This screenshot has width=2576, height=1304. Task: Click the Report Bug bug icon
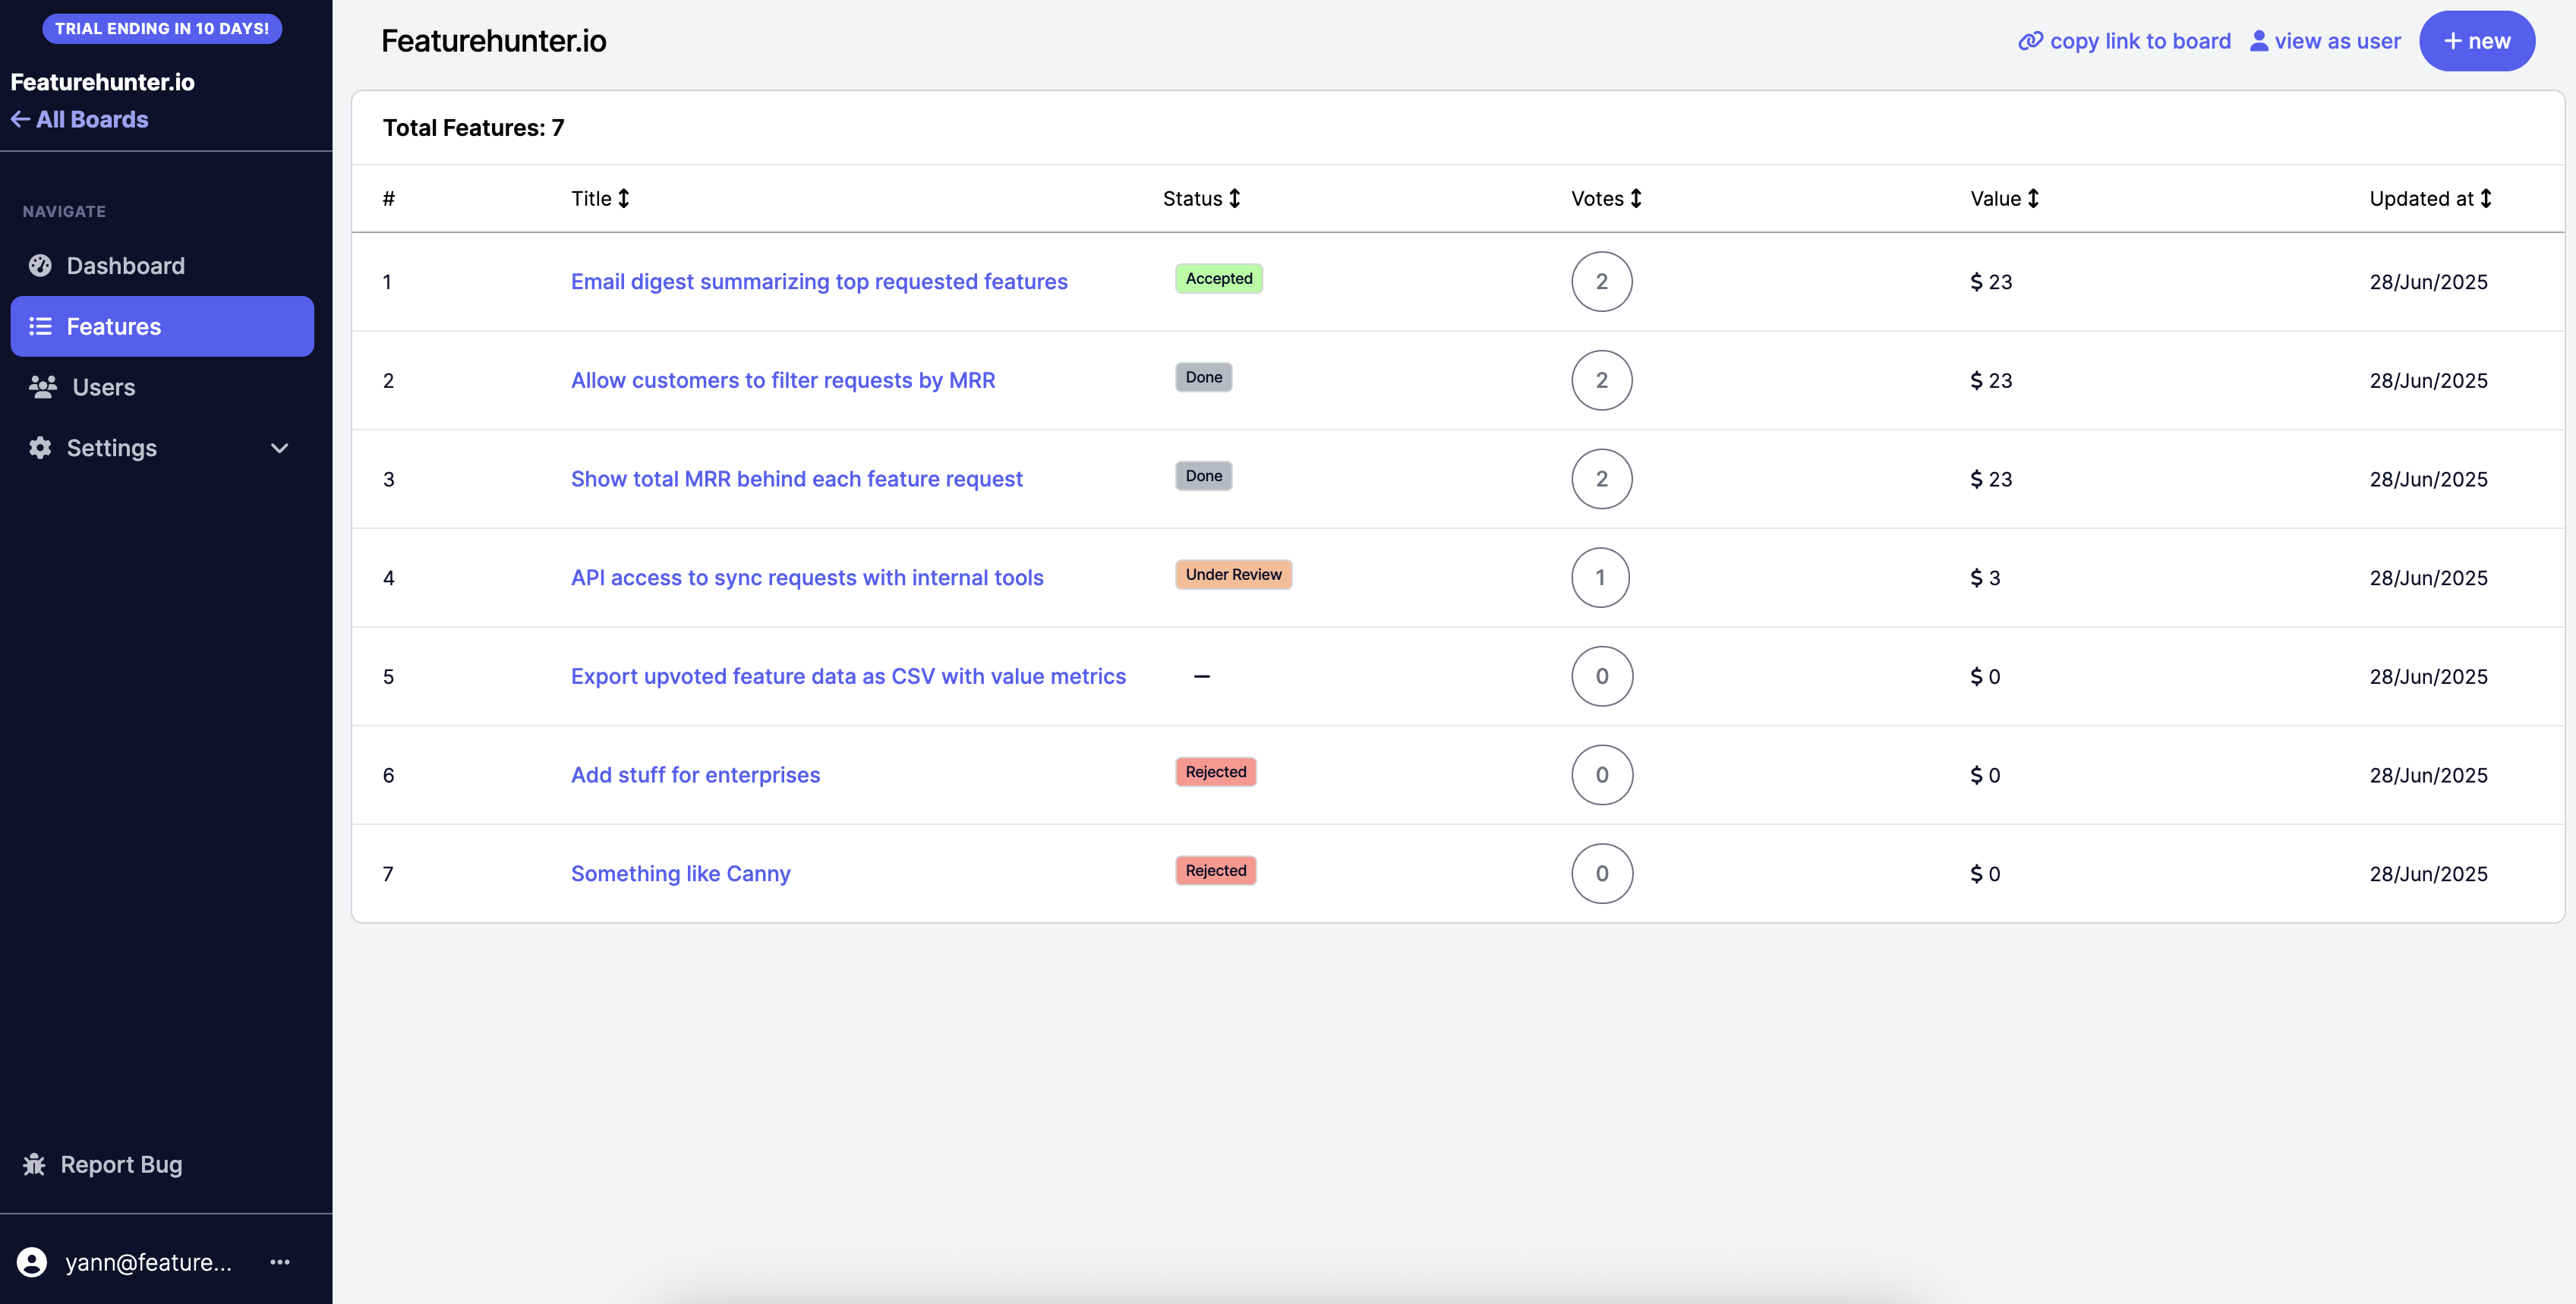34,1164
